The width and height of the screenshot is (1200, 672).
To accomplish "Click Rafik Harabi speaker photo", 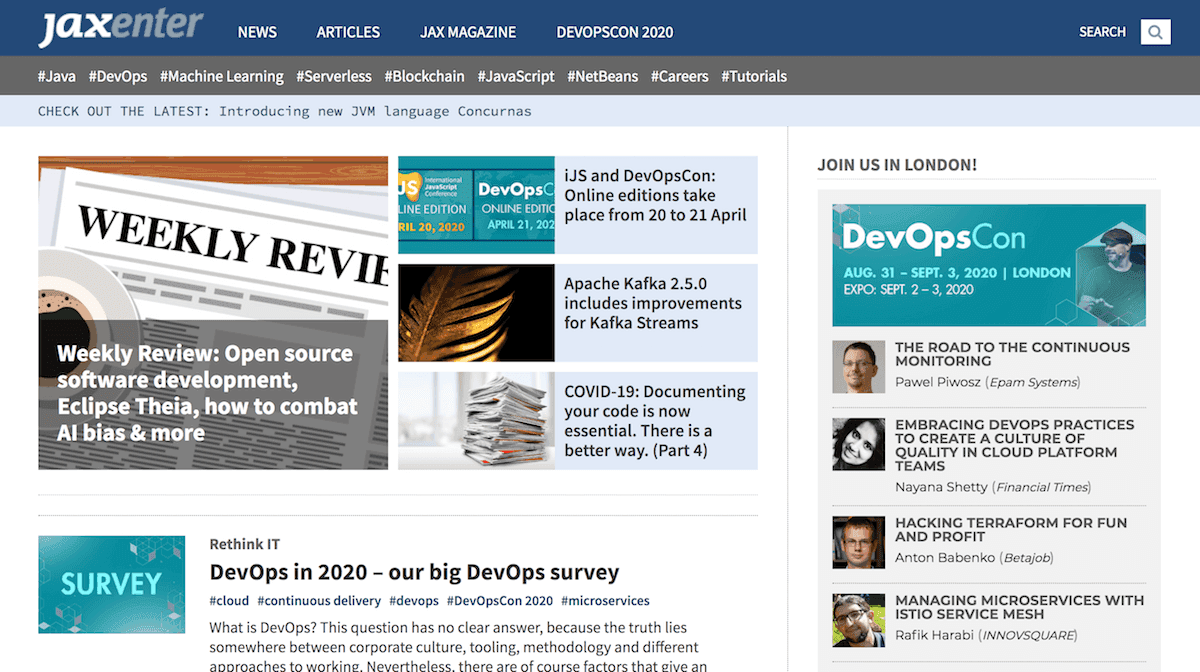I will (x=859, y=620).
